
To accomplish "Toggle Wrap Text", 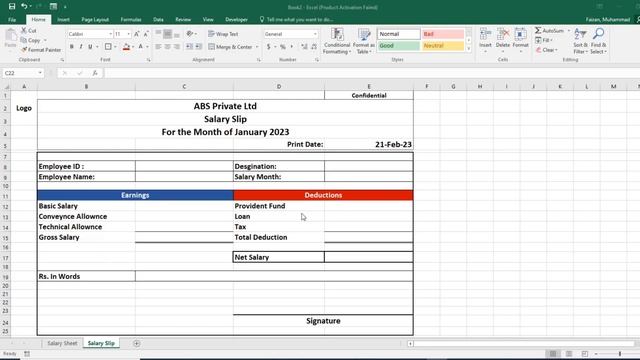I will [x=223, y=34].
